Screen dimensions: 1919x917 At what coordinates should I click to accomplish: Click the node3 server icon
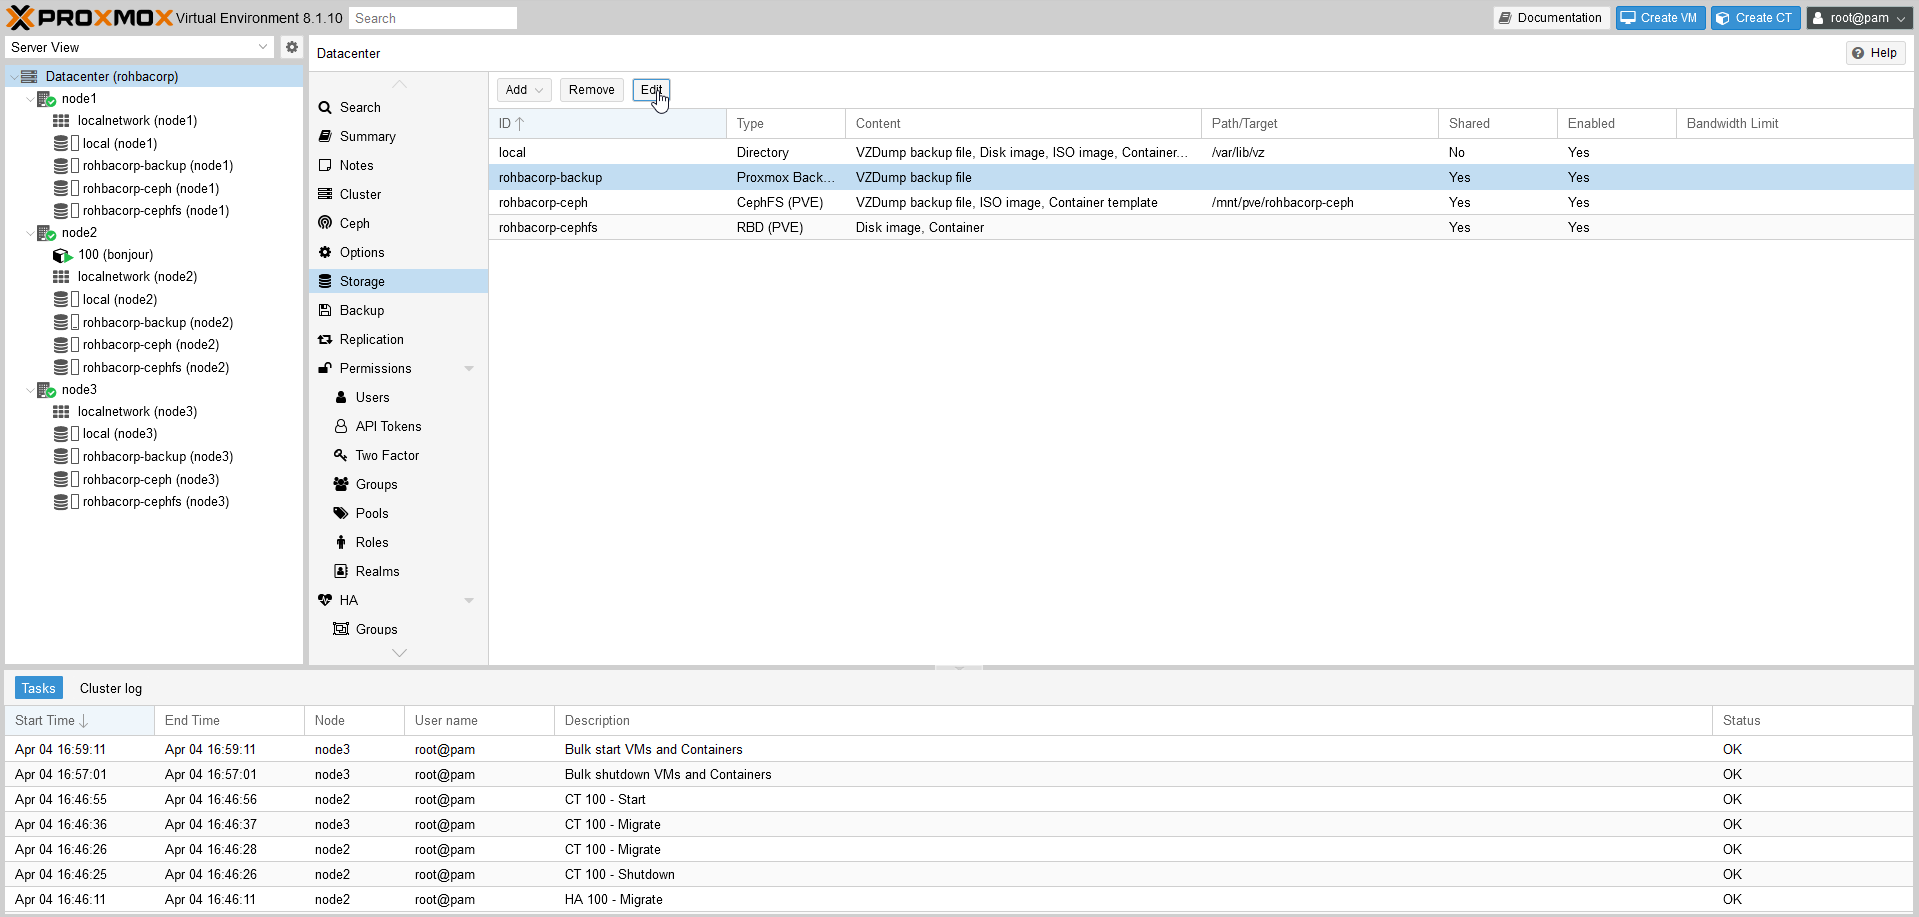(x=46, y=390)
